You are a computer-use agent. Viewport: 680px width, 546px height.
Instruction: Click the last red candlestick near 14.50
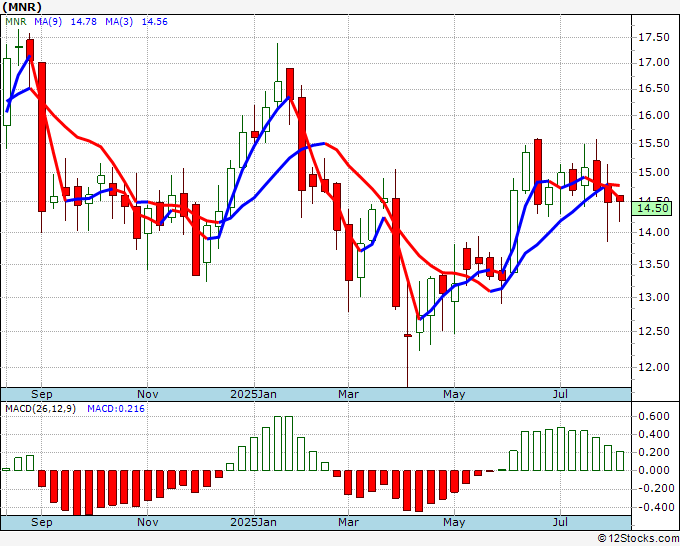click(620, 199)
